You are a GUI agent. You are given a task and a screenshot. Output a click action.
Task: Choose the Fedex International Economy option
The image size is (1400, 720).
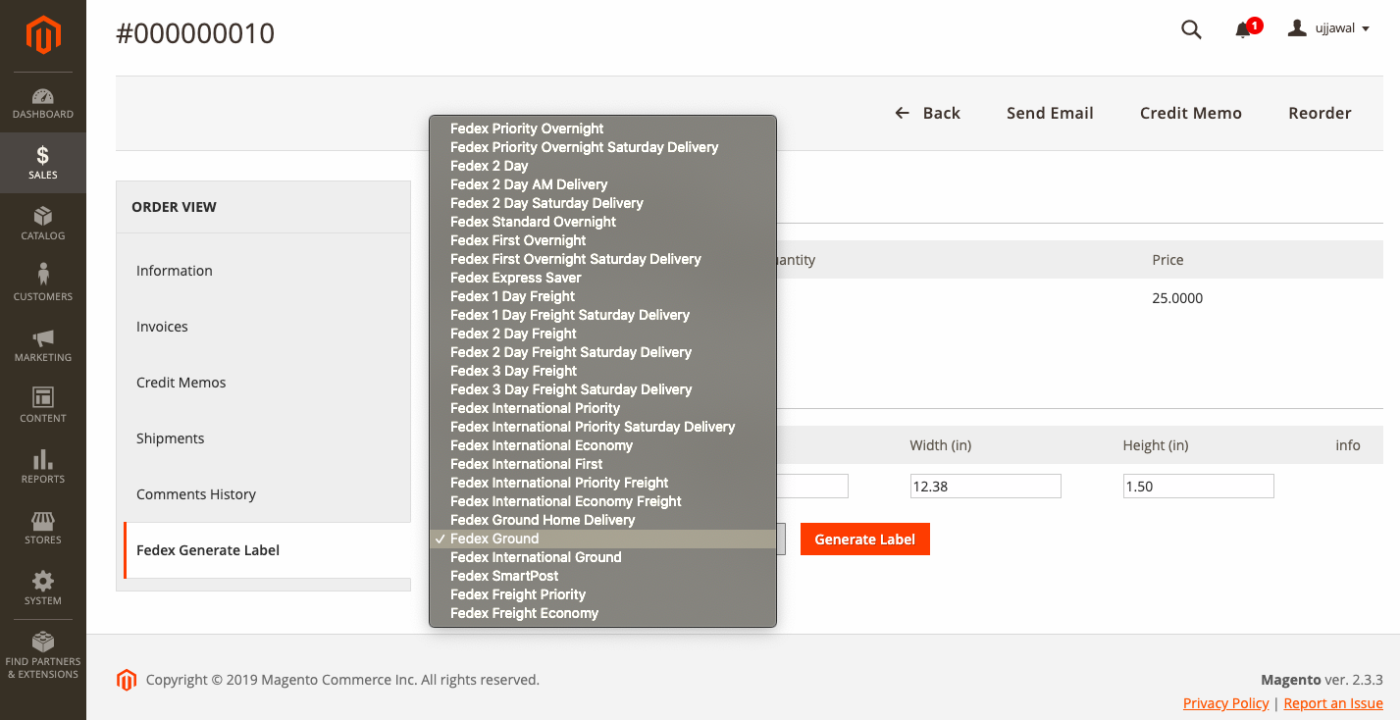tap(603, 446)
